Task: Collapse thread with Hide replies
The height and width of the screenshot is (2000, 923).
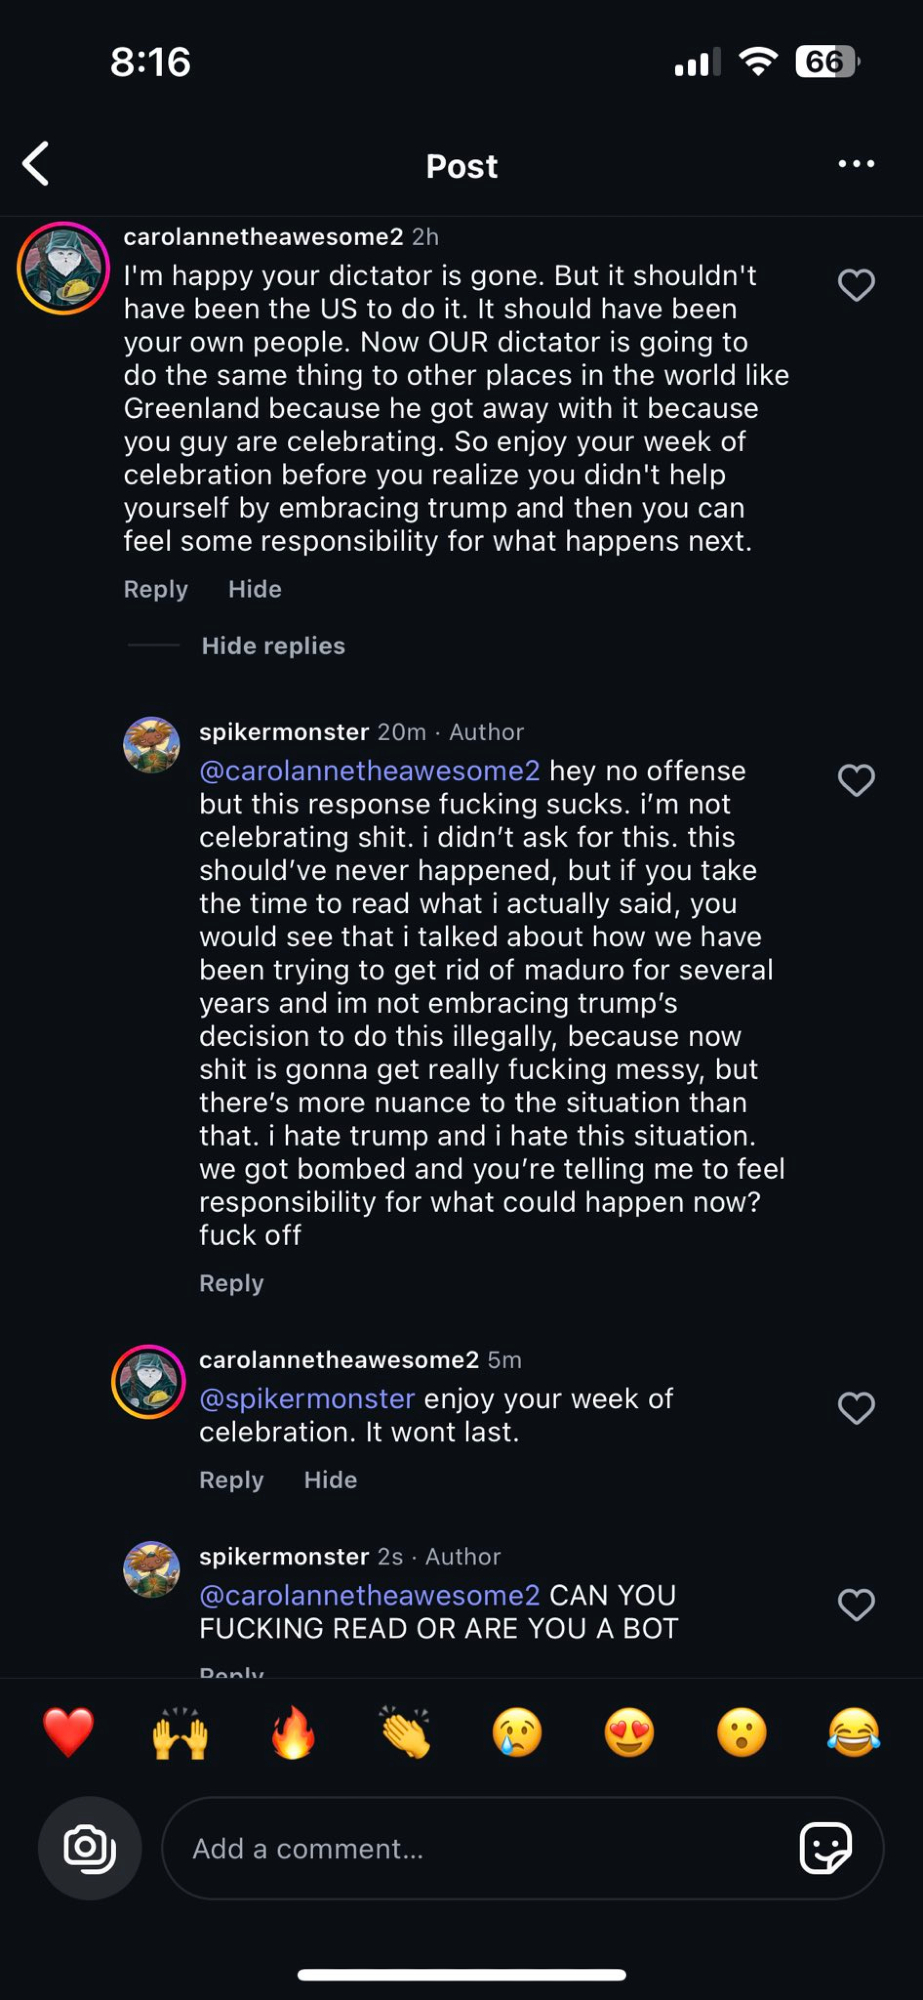Action: tap(273, 646)
